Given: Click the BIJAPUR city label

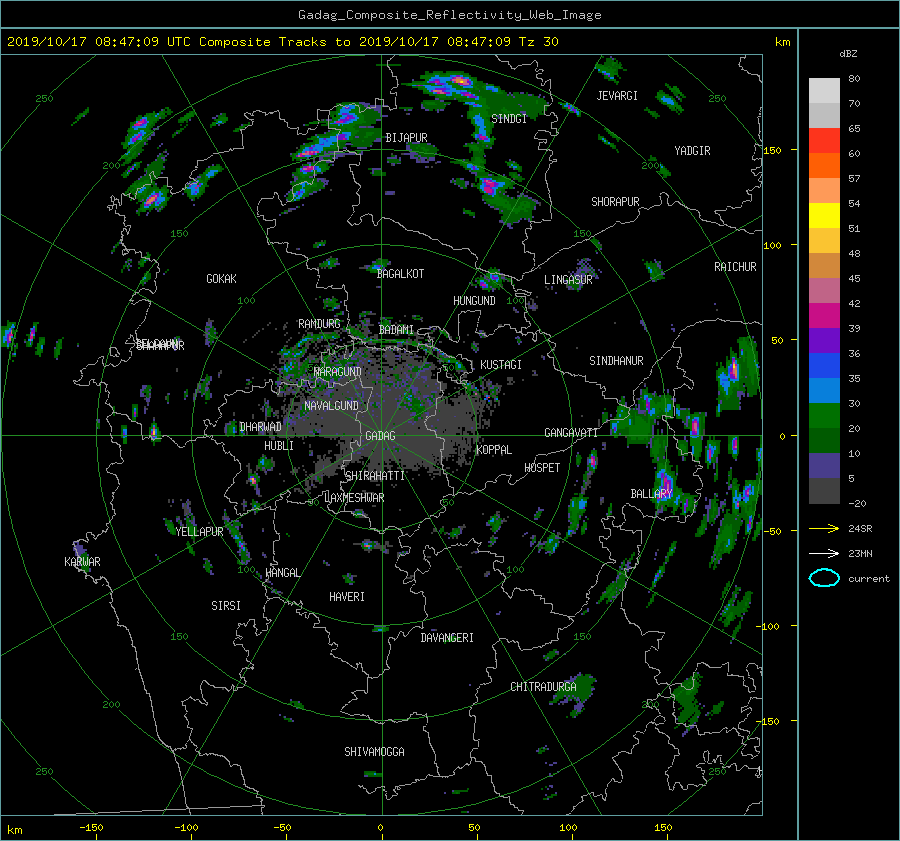Looking at the screenshot, I should [406, 138].
